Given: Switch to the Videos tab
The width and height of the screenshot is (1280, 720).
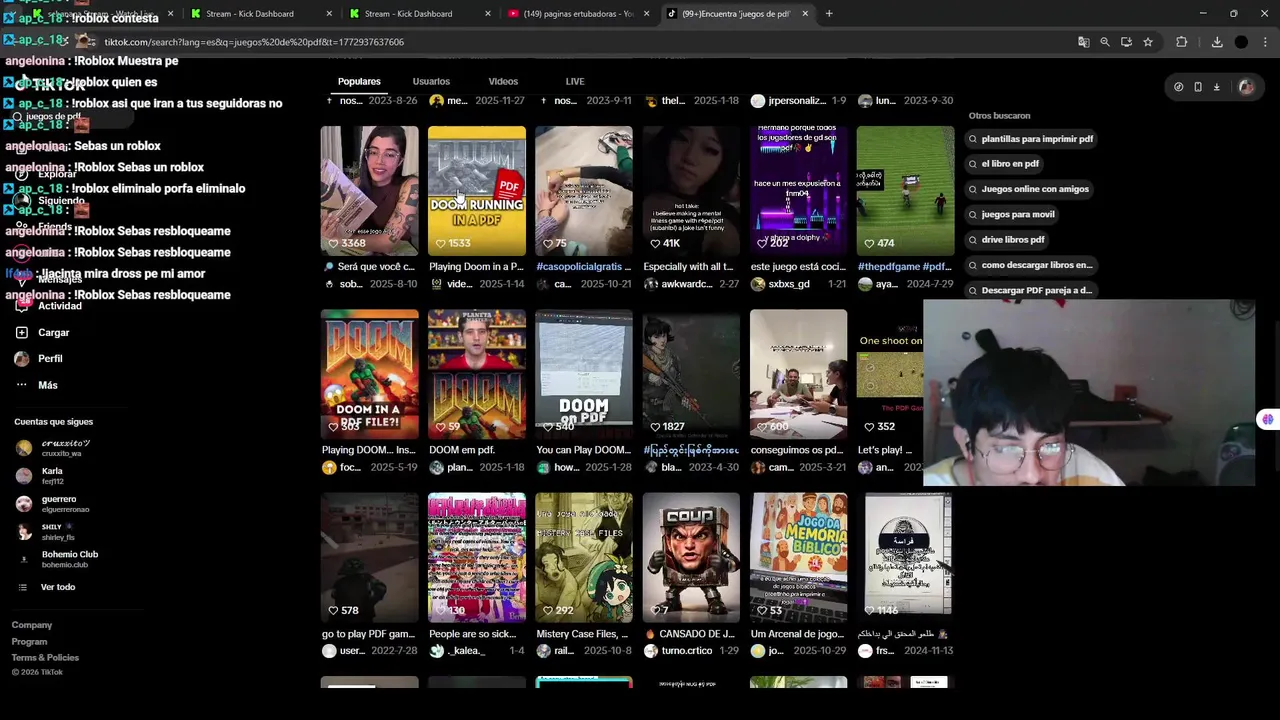Looking at the screenshot, I should click(503, 81).
